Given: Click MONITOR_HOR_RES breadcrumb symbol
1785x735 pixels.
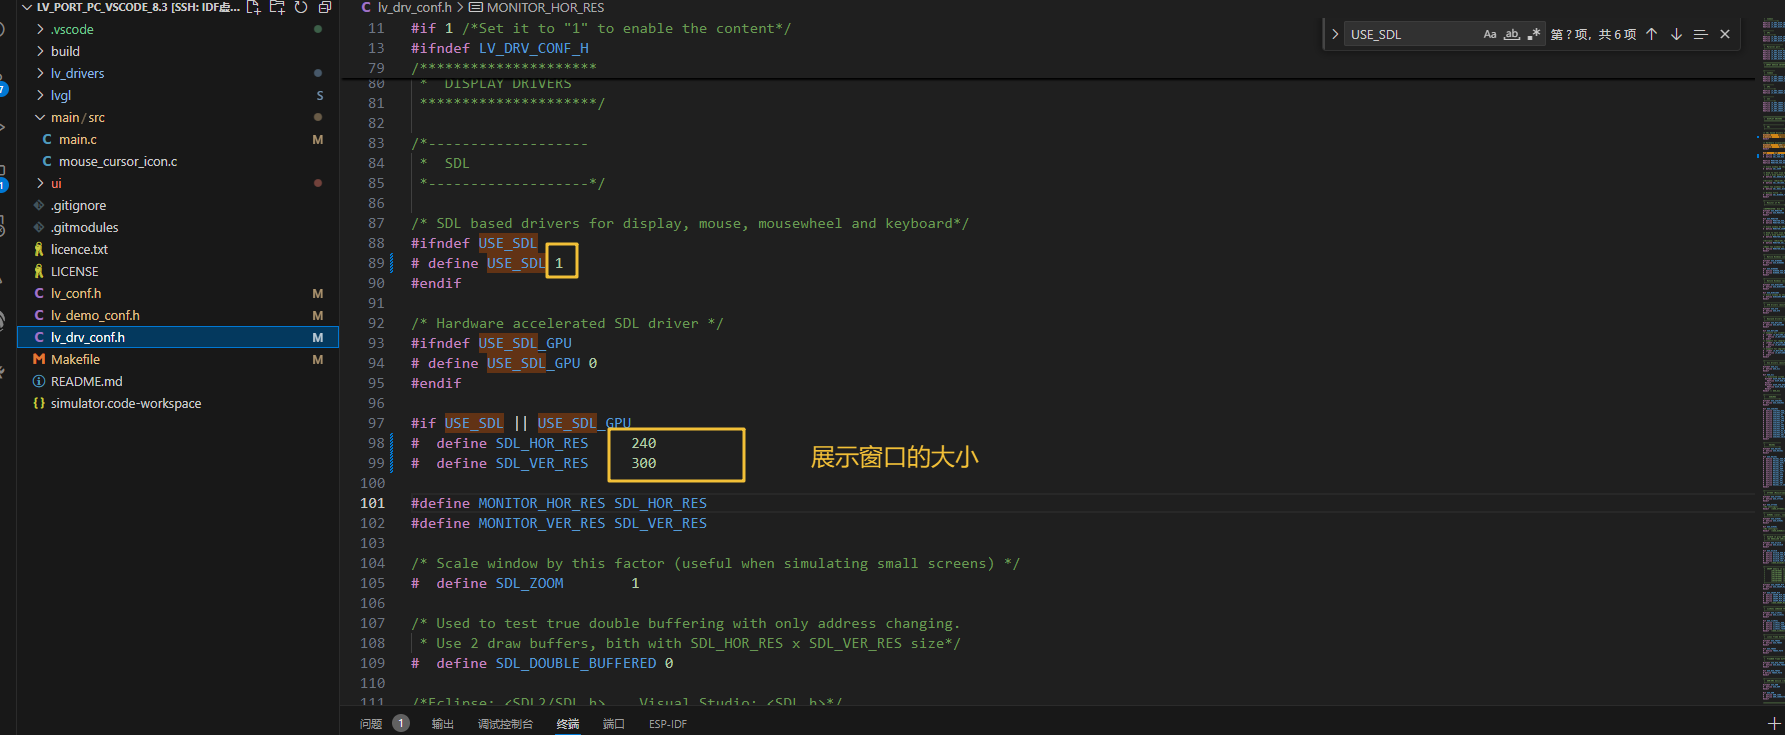Looking at the screenshot, I should click(545, 7).
